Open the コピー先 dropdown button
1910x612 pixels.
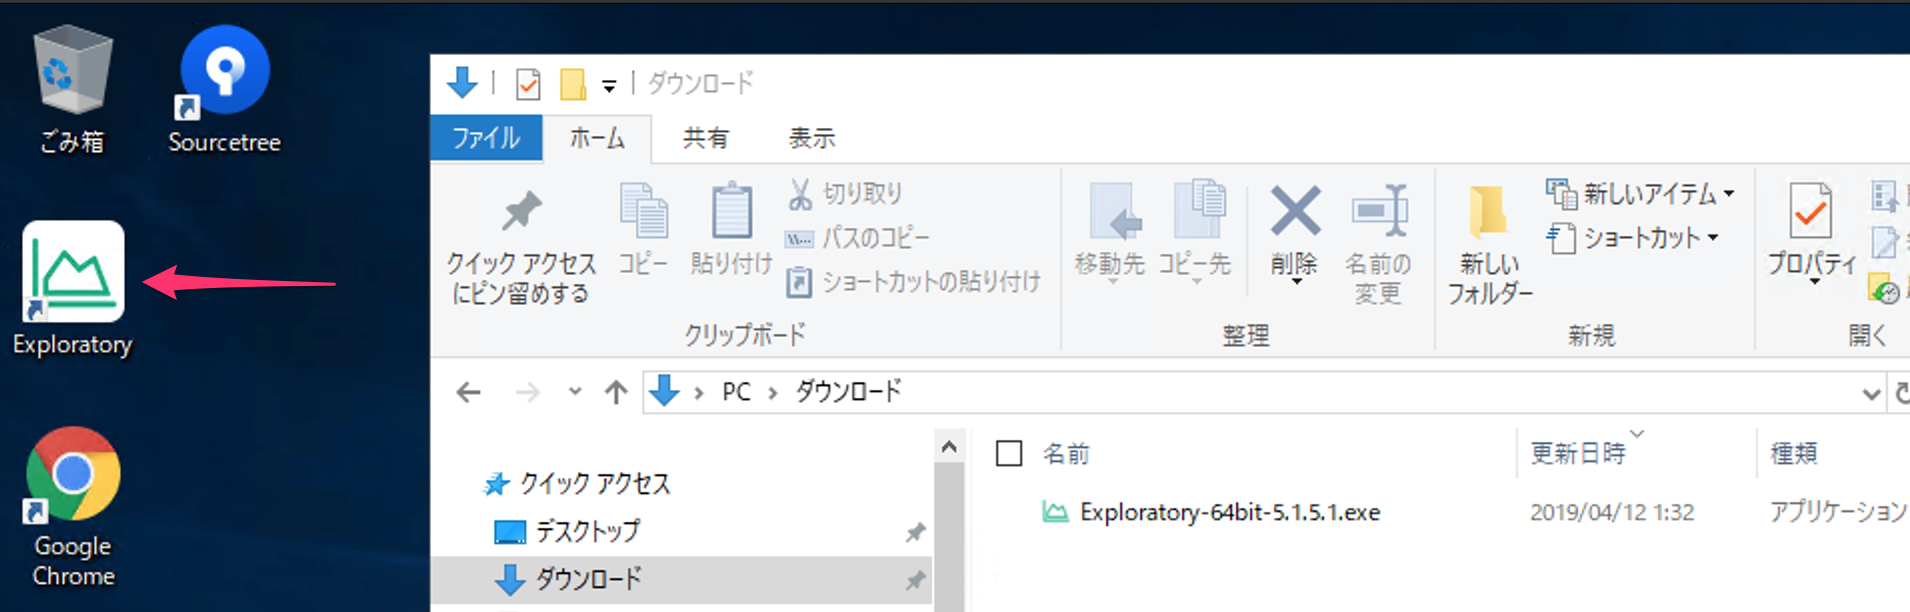[1195, 235]
